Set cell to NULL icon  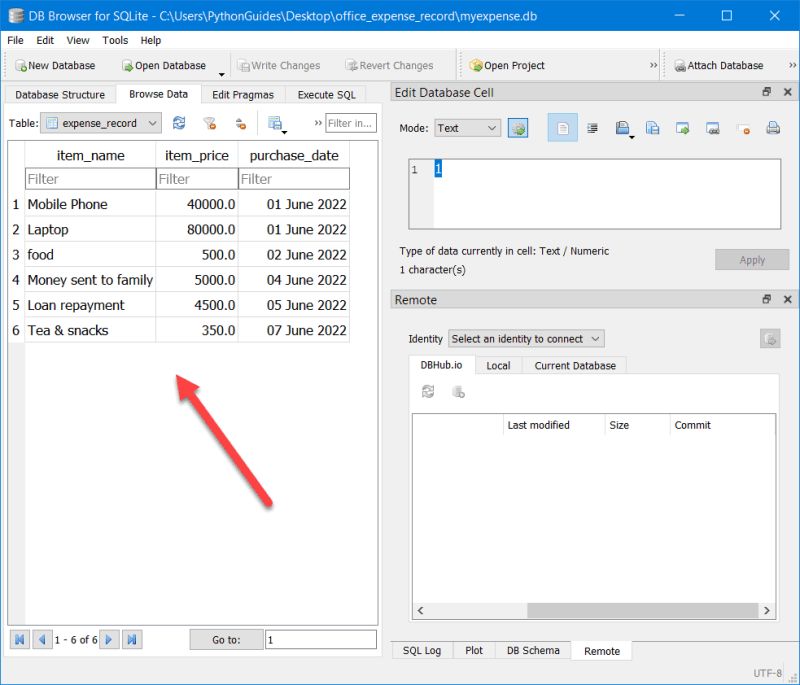tap(743, 129)
